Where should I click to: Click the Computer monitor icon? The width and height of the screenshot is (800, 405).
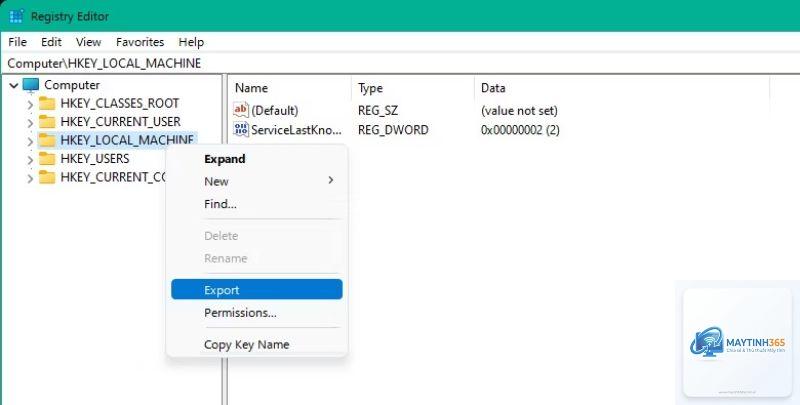pyautogui.click(x=31, y=85)
